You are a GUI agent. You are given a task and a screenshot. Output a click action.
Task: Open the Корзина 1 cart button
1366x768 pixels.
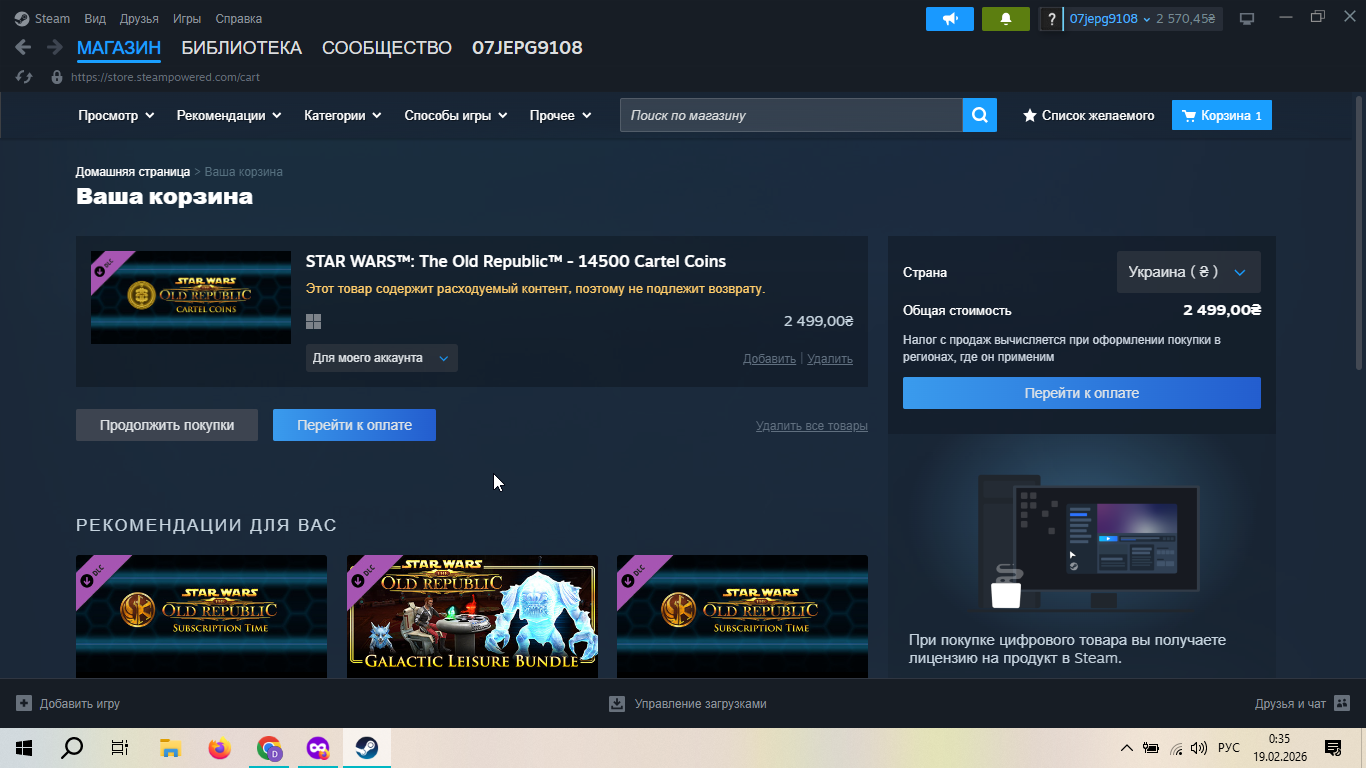pyautogui.click(x=1222, y=115)
